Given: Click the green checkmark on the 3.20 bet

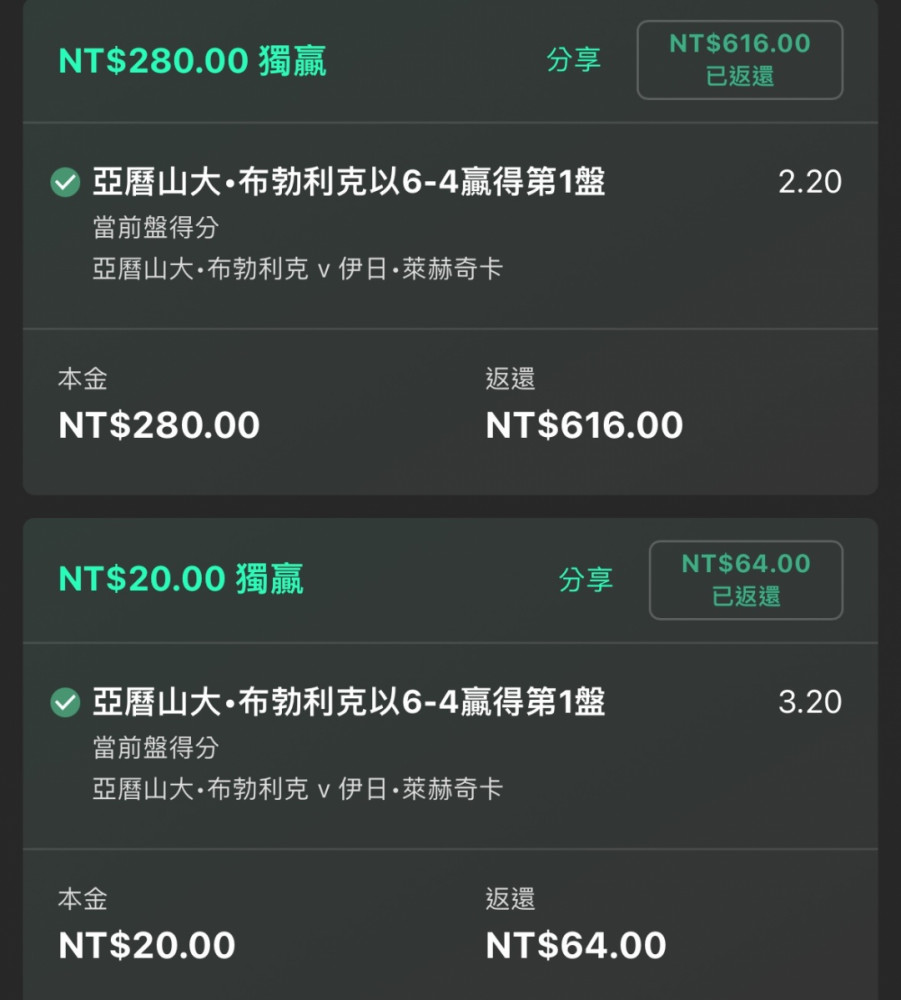Looking at the screenshot, I should pos(65,703).
